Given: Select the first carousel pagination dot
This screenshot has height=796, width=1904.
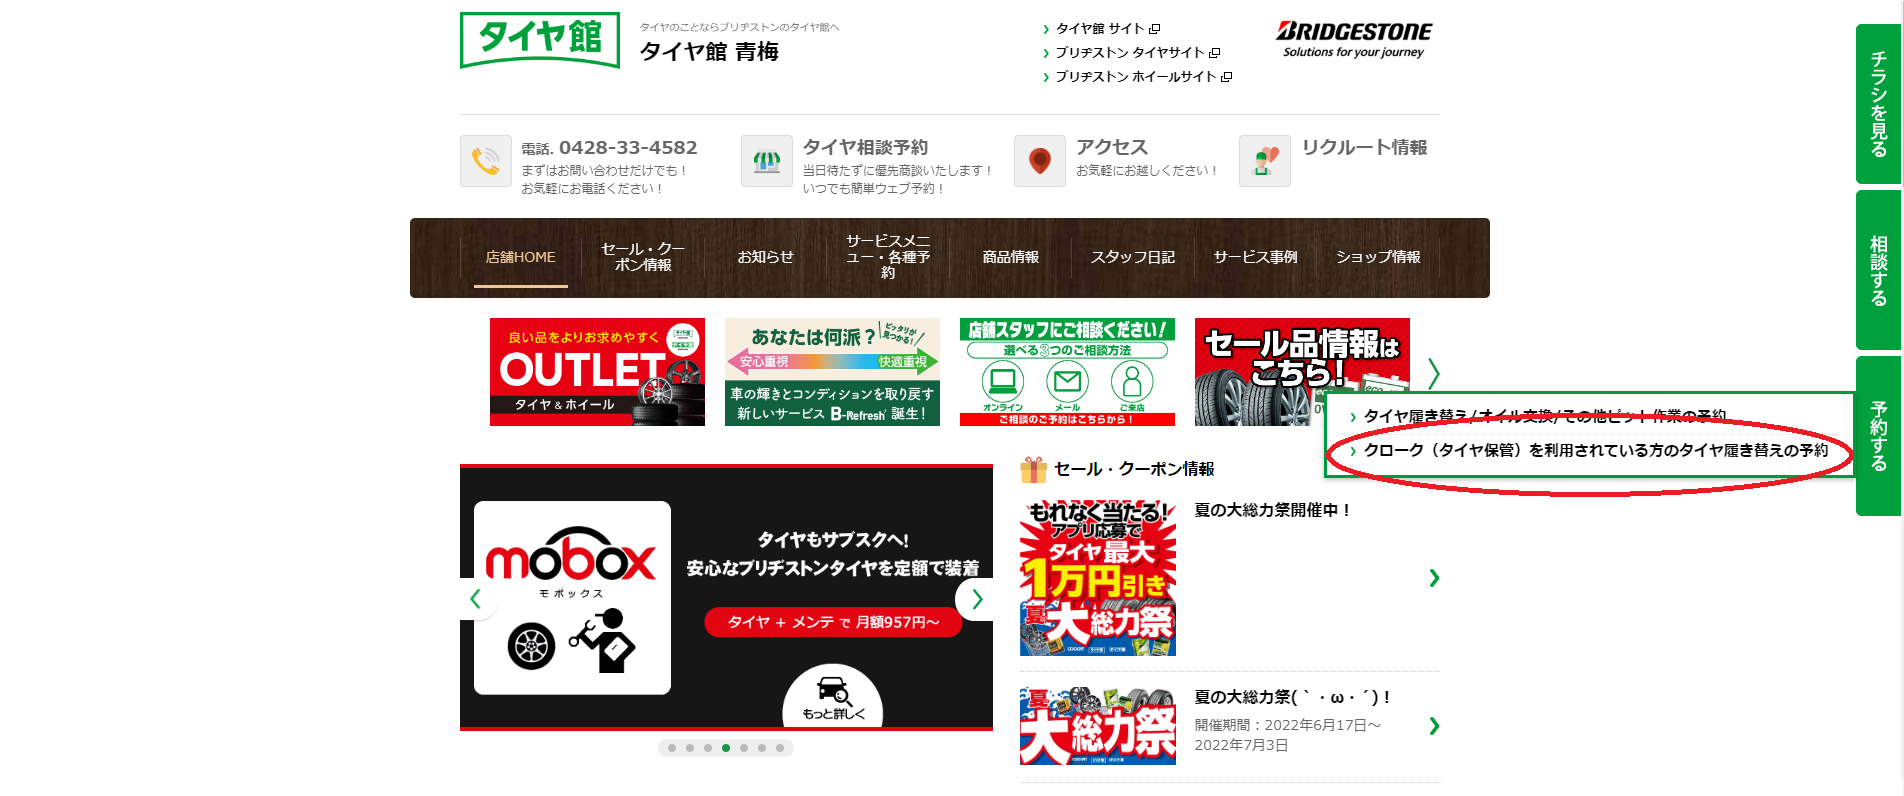Looking at the screenshot, I should coord(672,748).
